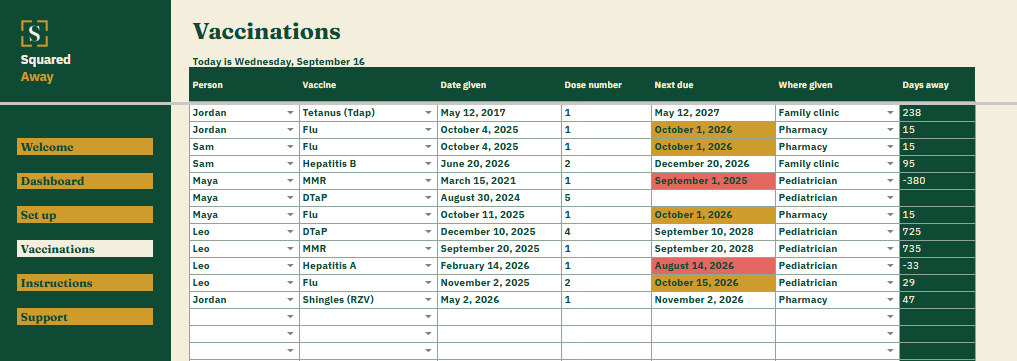
Task: Open Where given dropdown in first empty row
Action: (891, 317)
